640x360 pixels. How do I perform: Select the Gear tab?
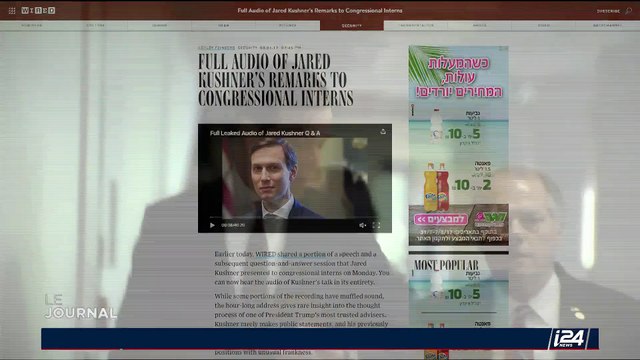[223, 25]
